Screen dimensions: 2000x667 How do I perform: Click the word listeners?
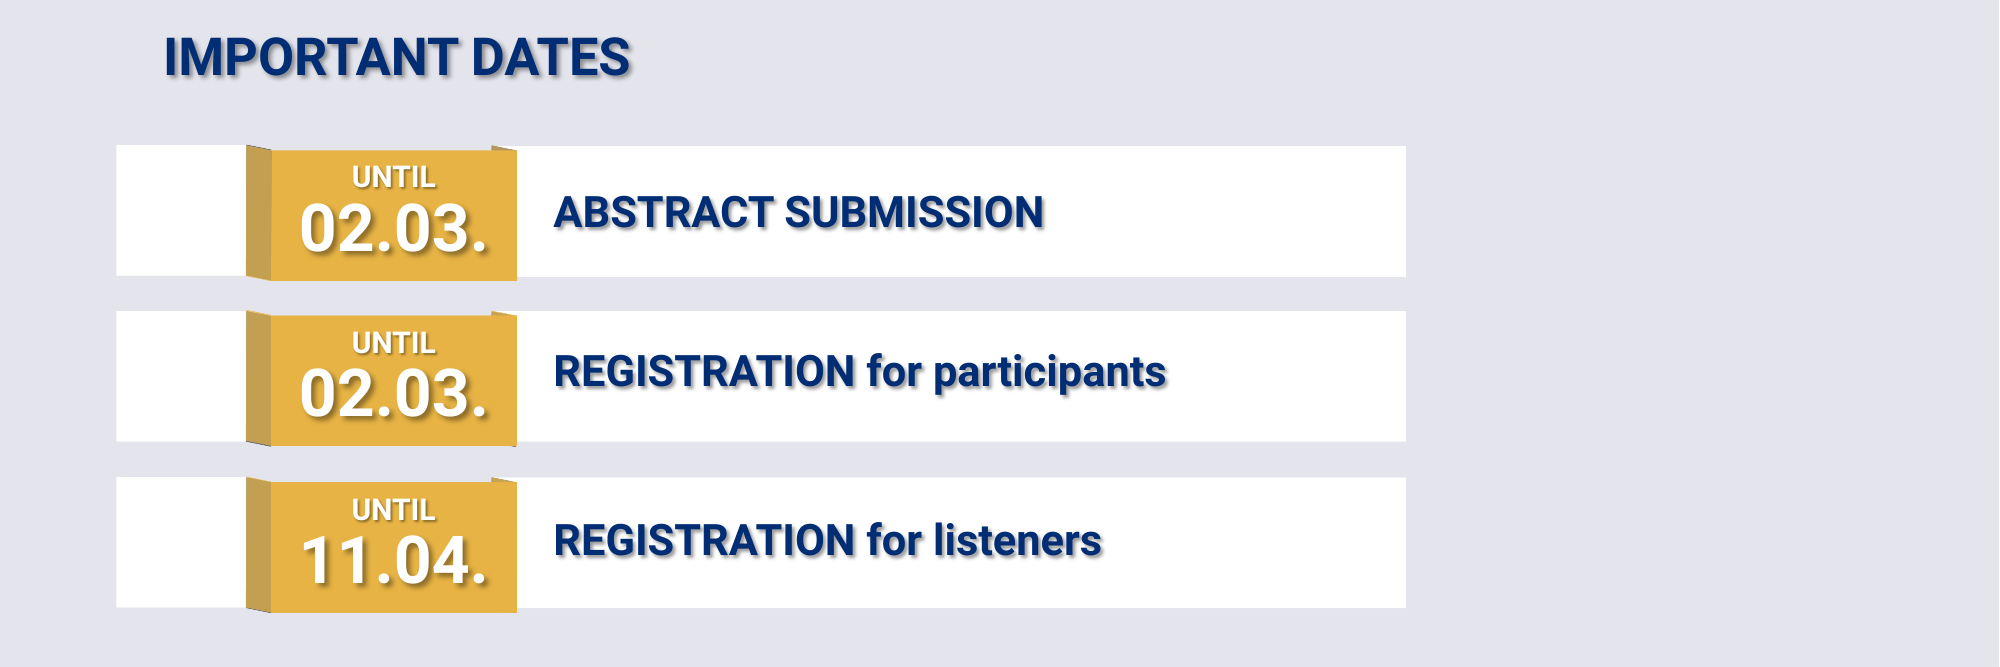[1017, 541]
